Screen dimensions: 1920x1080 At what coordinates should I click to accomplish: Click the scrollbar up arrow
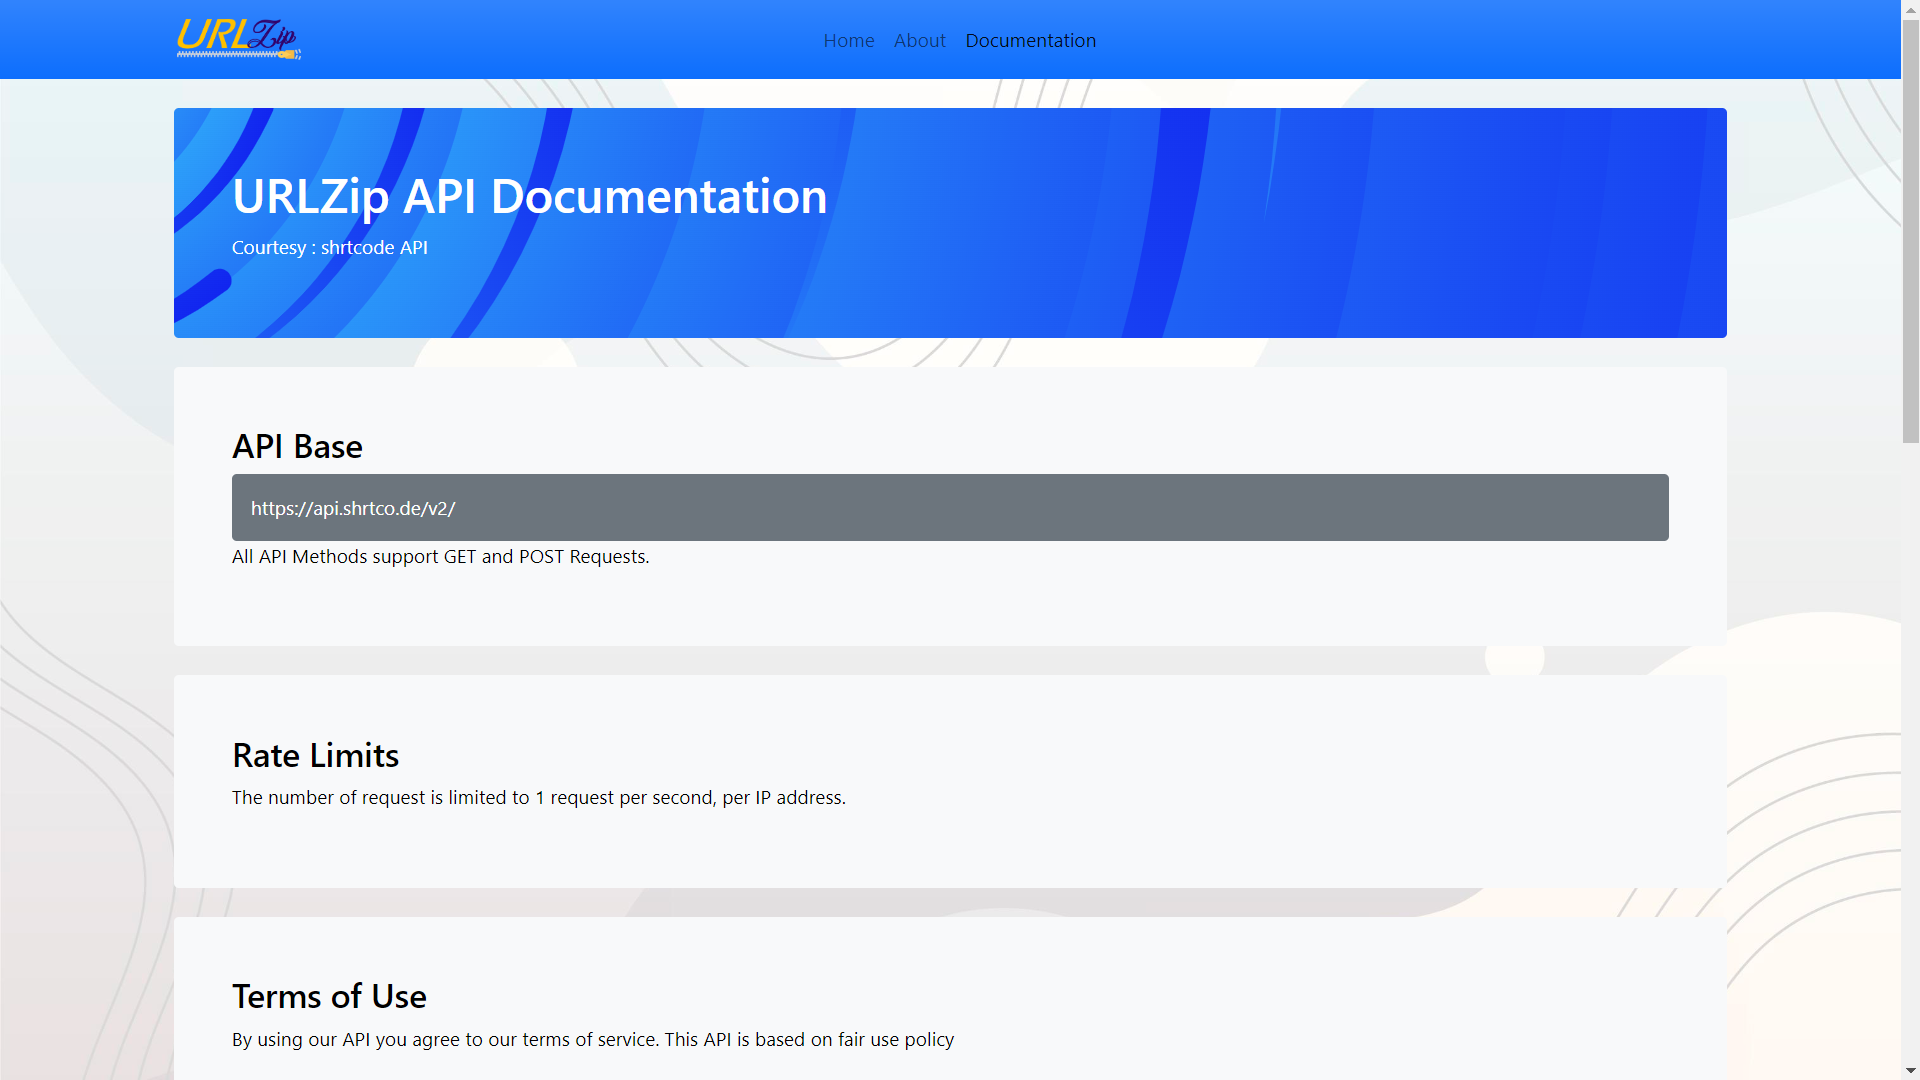click(x=1910, y=8)
